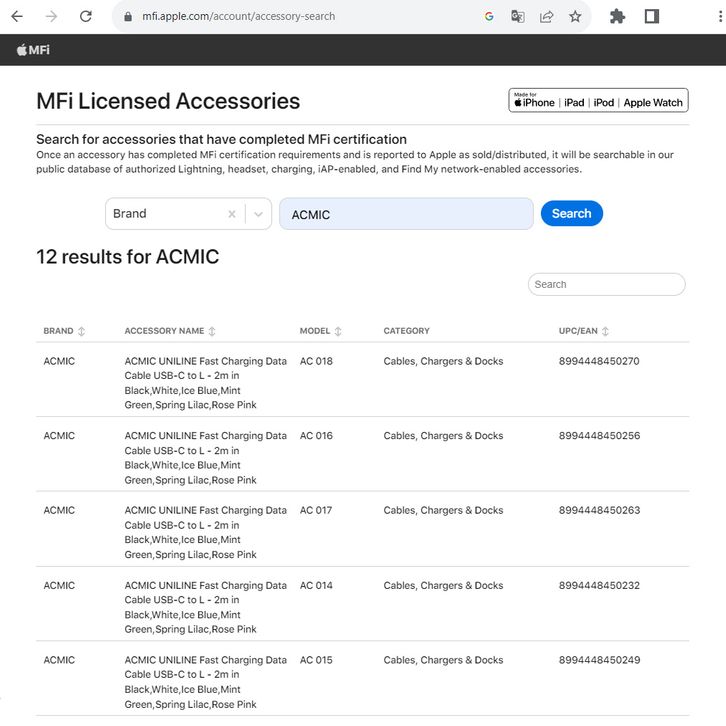The width and height of the screenshot is (726, 726).
Task: Click the ACMIC search text field
Action: [x=405, y=214]
